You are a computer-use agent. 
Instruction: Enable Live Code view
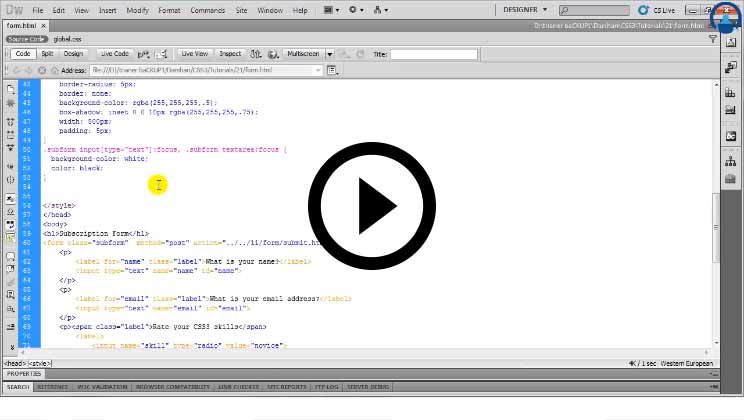115,53
